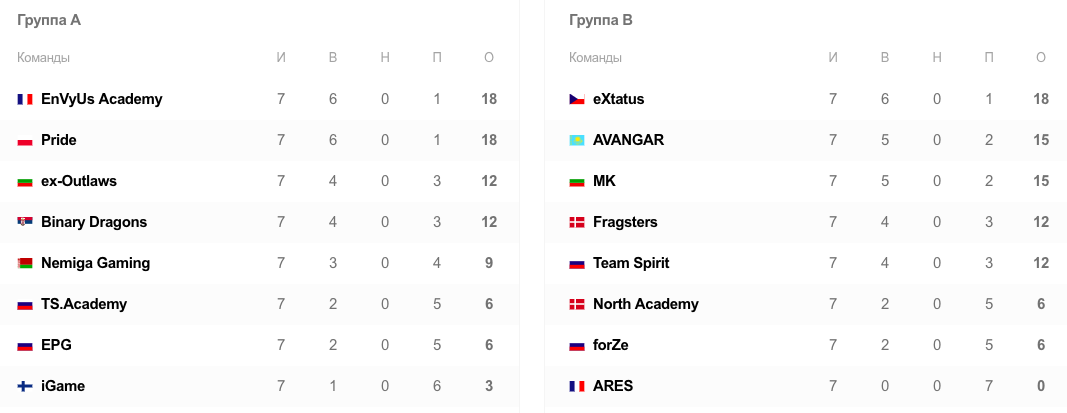The height and width of the screenshot is (413, 1067).
Task: Open the ex-Outlaws team link
Action: coord(79,181)
